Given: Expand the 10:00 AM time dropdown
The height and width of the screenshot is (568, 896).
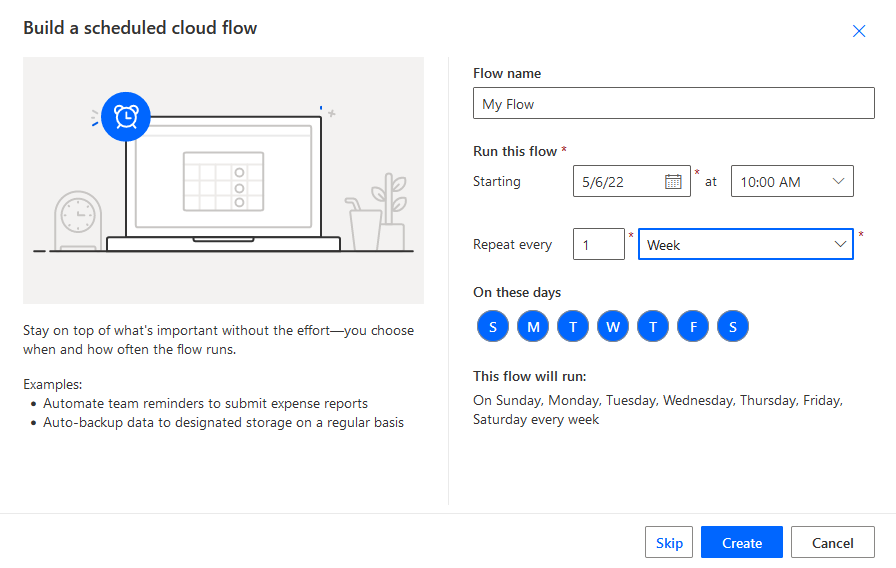Looking at the screenshot, I should (x=792, y=181).
